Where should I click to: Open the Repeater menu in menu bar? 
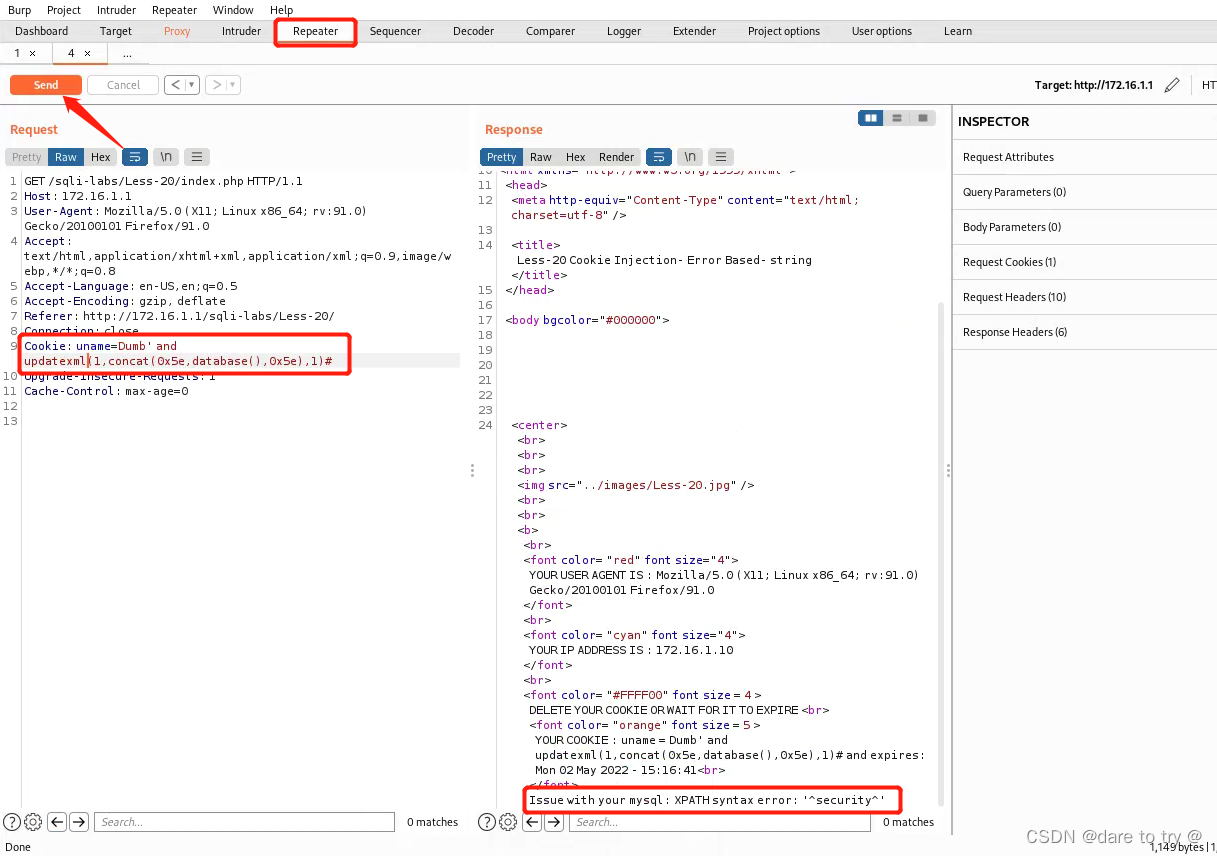174,10
